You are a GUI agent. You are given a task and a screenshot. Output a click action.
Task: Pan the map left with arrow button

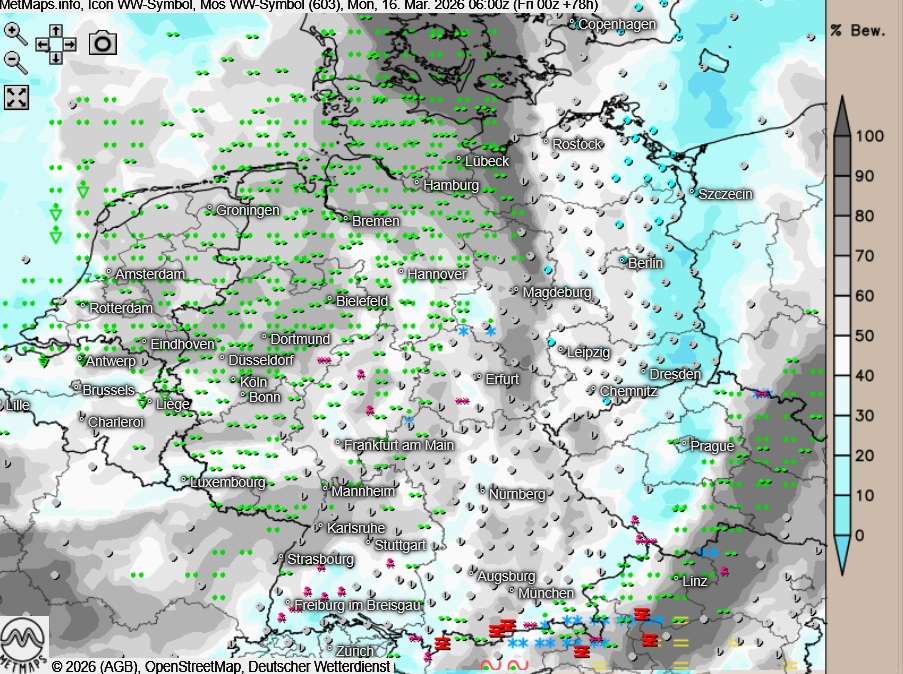(x=42, y=44)
